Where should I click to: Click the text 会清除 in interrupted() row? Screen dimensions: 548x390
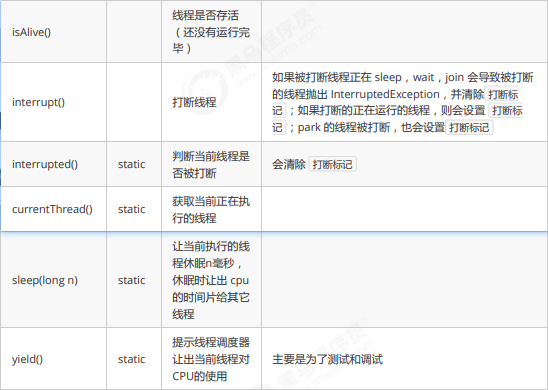pos(289,164)
